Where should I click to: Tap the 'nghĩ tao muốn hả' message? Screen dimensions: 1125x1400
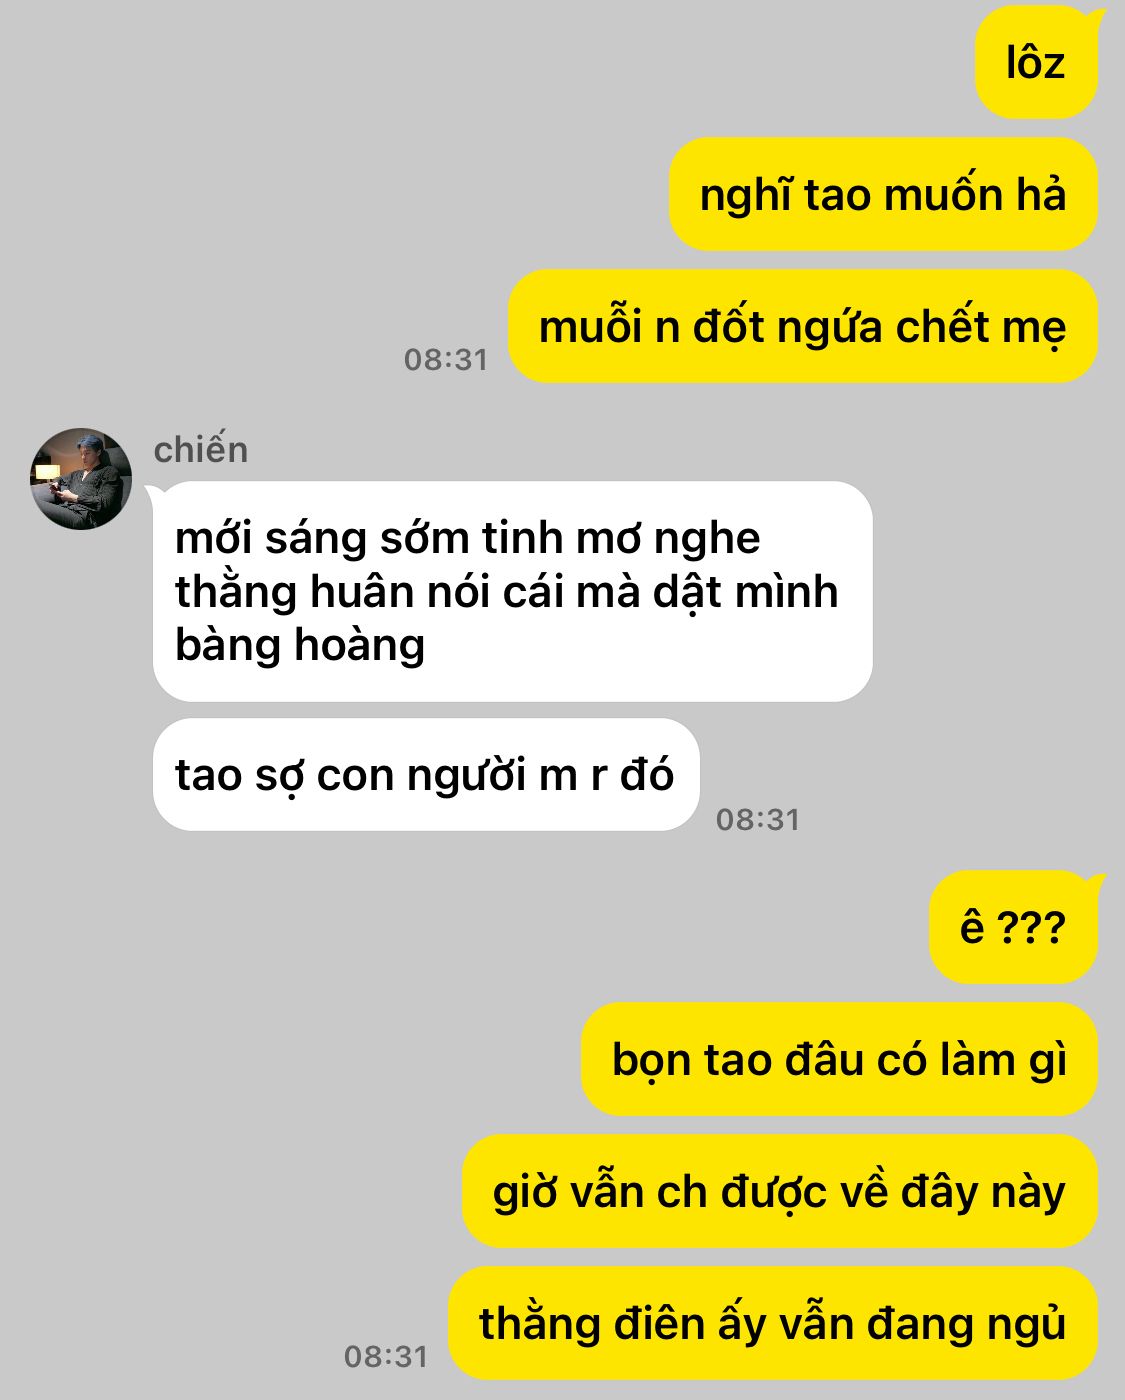(x=883, y=194)
